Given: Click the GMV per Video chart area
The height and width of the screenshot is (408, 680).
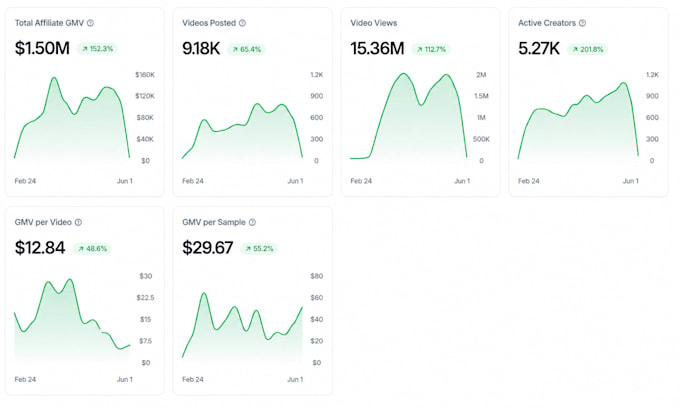Looking at the screenshot, I should [x=72, y=320].
